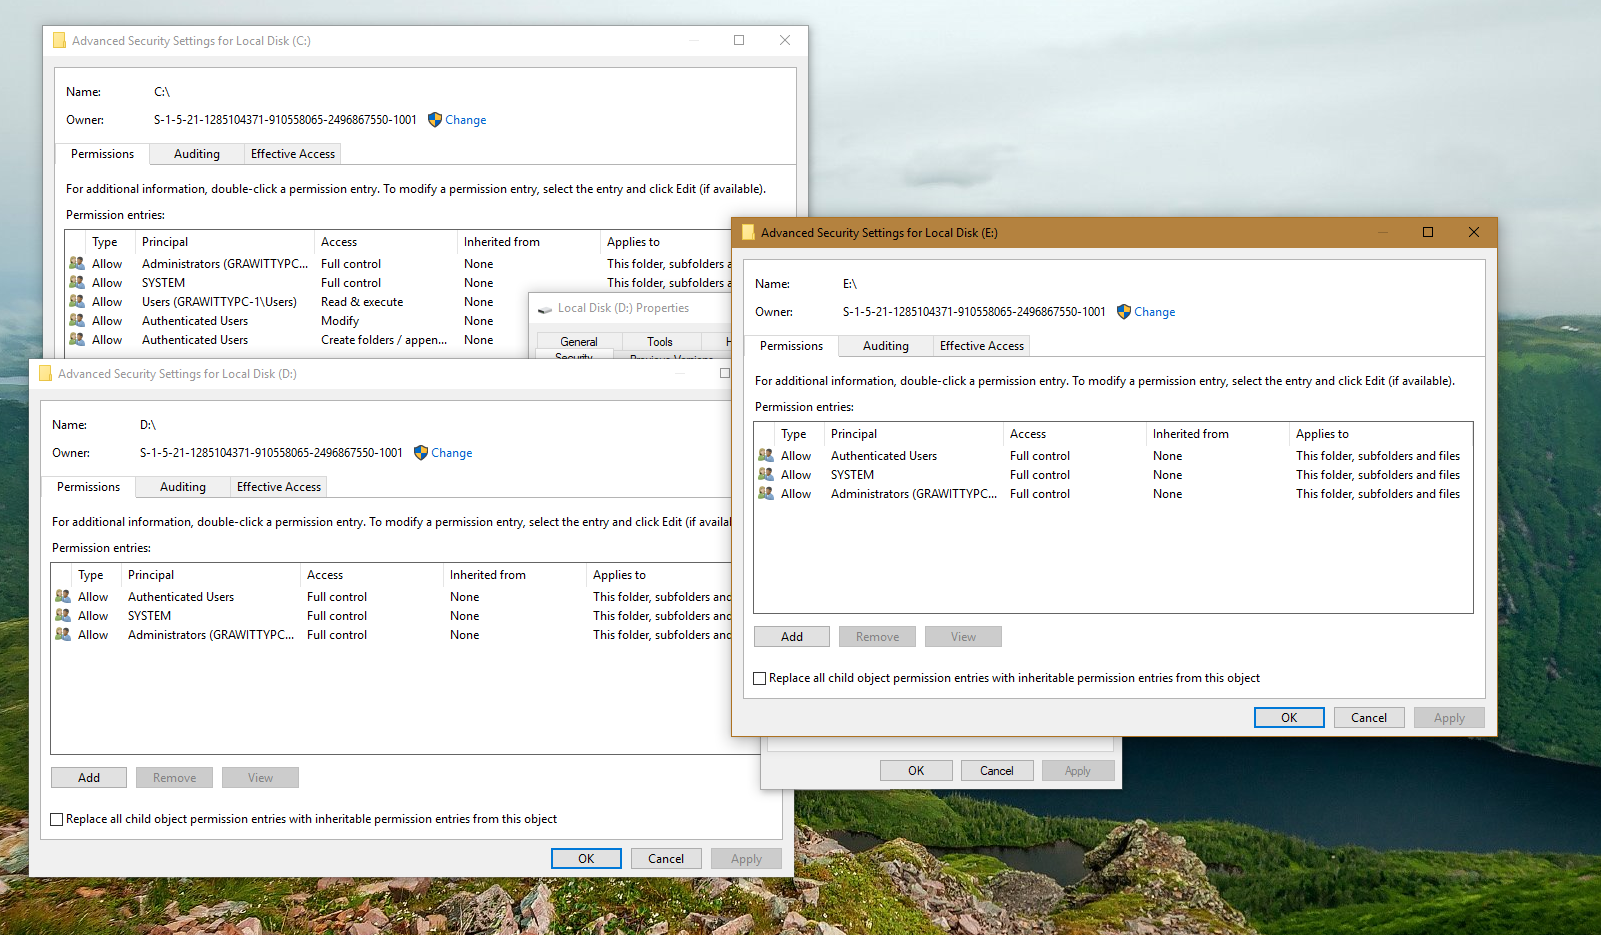This screenshot has width=1601, height=935.
Task: Click the "D:\" name value in the D: window
Action: point(148,425)
